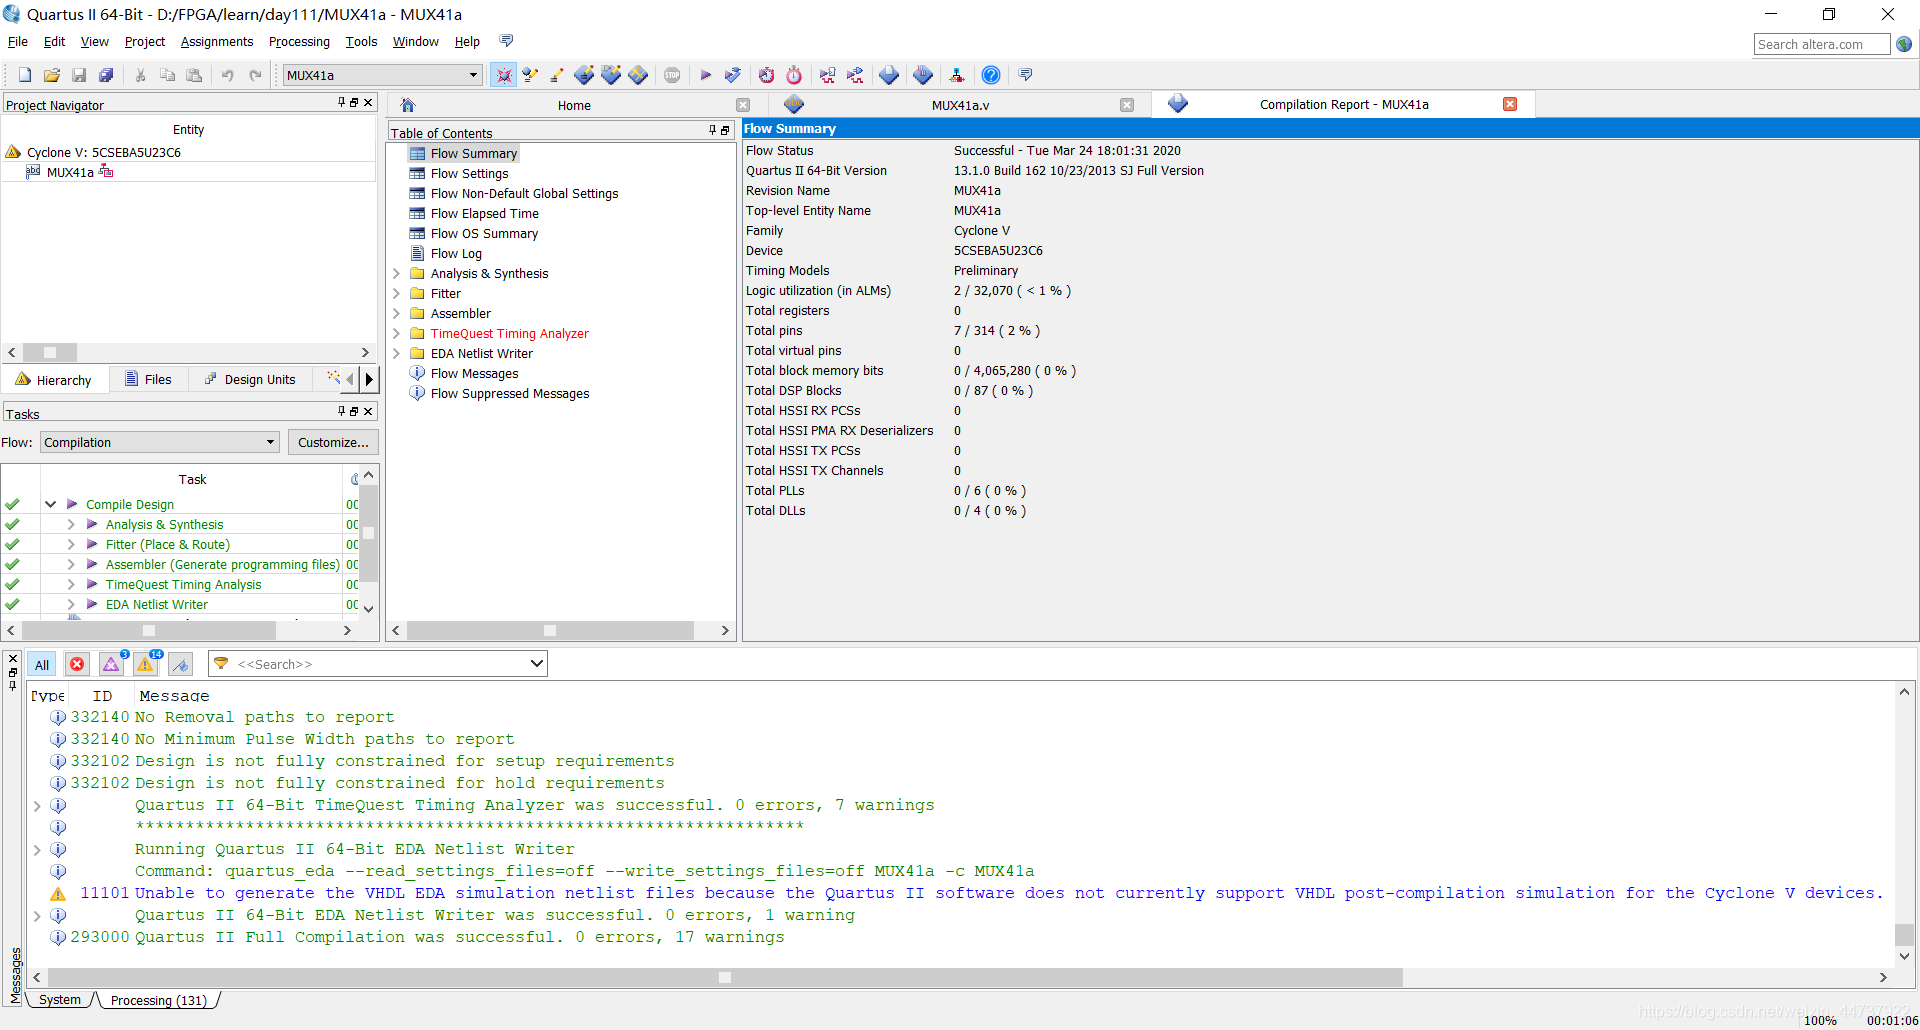Click the feedback speech bubble toolbar icon
Viewport: 1920px width, 1030px height.
click(x=1025, y=75)
